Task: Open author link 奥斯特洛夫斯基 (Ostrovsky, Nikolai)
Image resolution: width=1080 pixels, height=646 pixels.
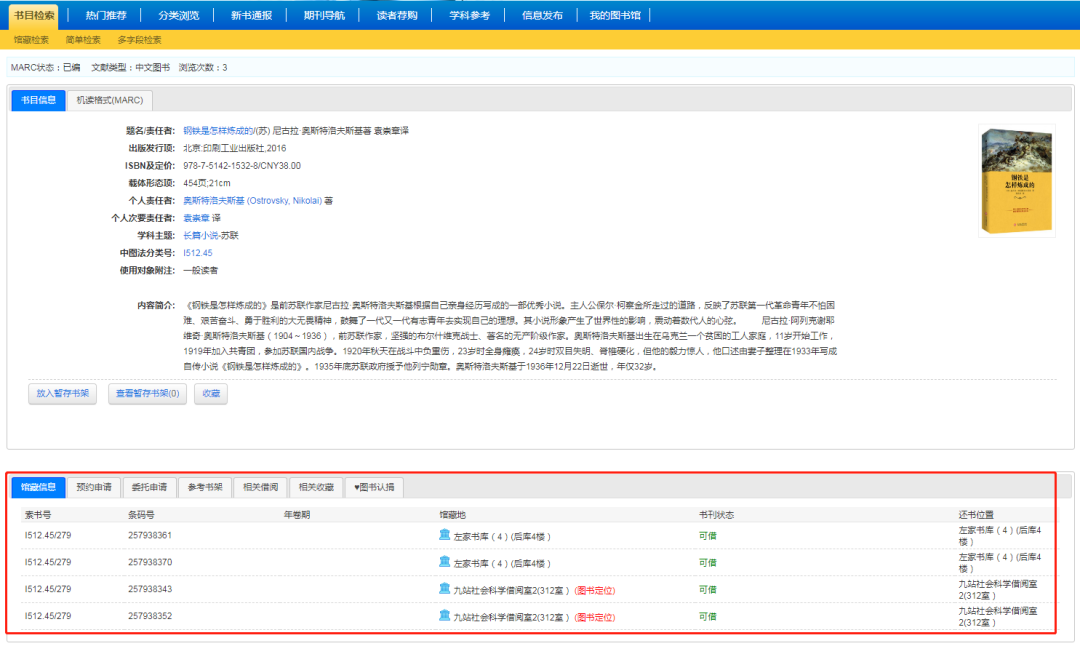Action: click(252, 200)
